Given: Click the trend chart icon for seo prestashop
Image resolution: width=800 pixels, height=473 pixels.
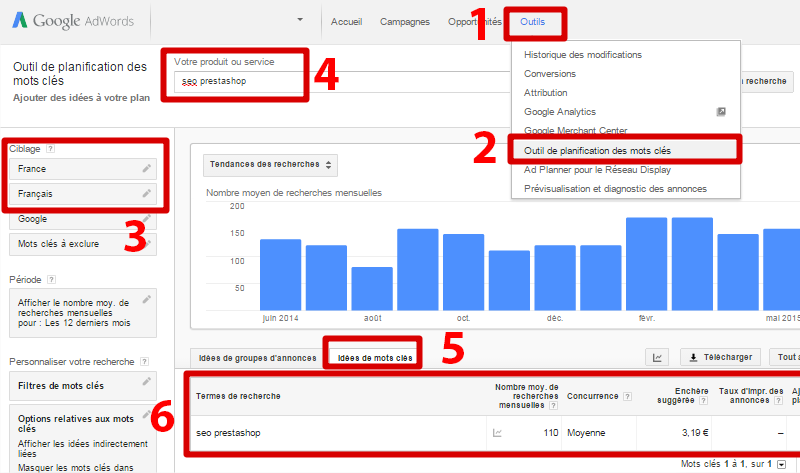Looking at the screenshot, I should click(x=497, y=433).
